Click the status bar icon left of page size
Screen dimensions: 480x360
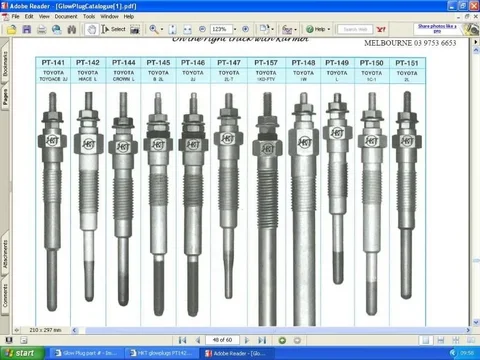click(17, 330)
